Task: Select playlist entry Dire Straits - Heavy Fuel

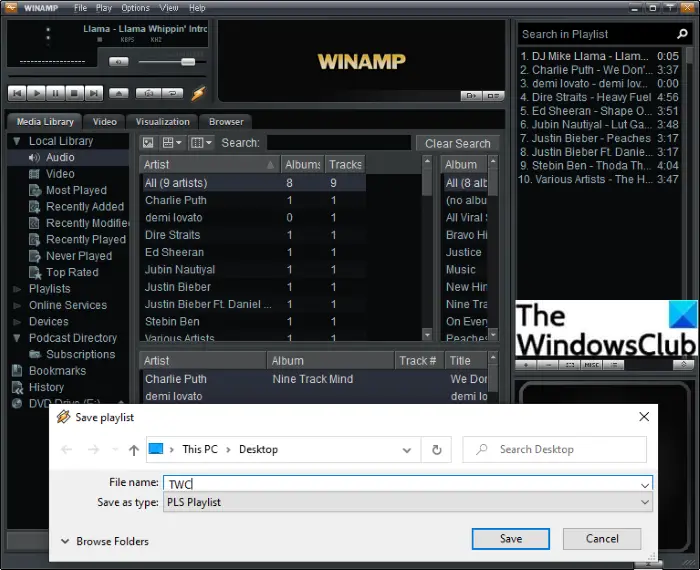Action: (599, 97)
